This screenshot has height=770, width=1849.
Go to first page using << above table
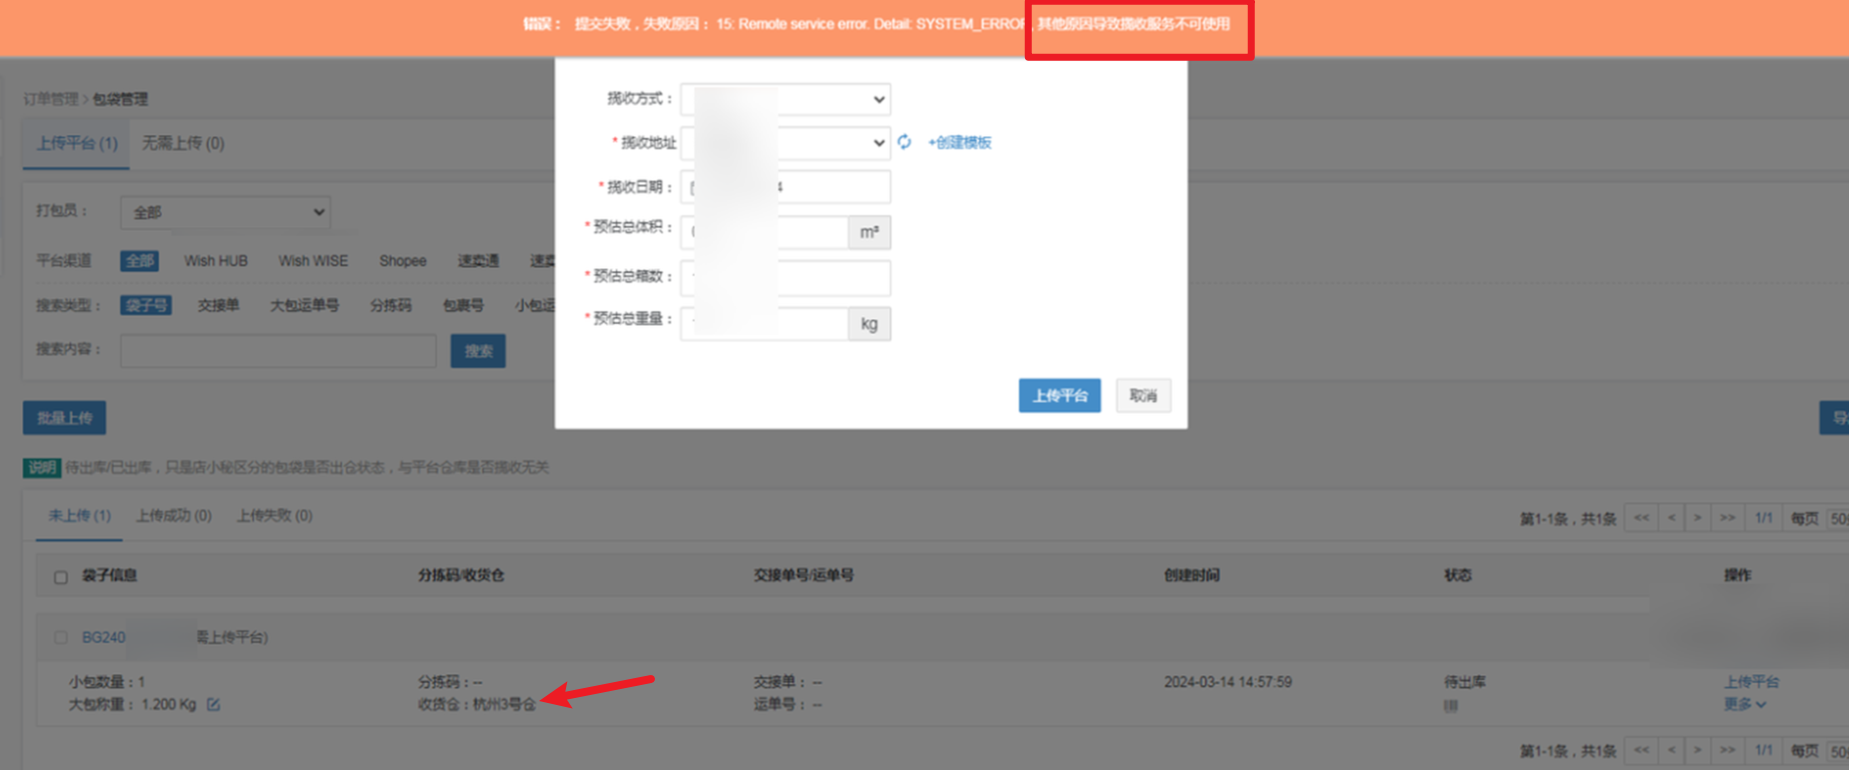tap(1641, 518)
